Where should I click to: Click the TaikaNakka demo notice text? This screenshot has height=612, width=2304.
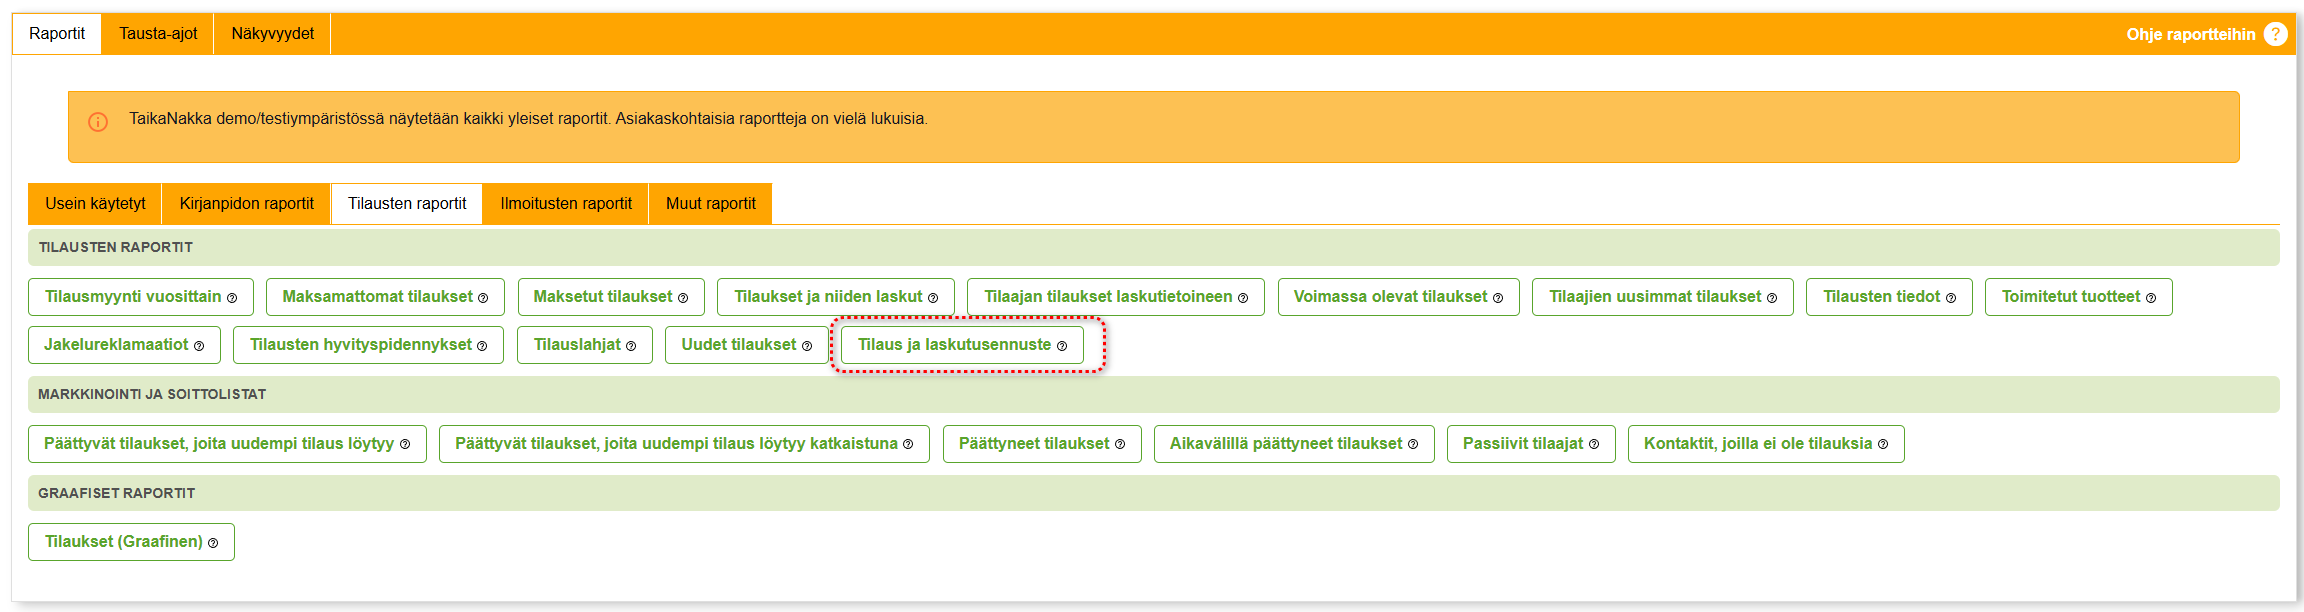[x=528, y=119]
